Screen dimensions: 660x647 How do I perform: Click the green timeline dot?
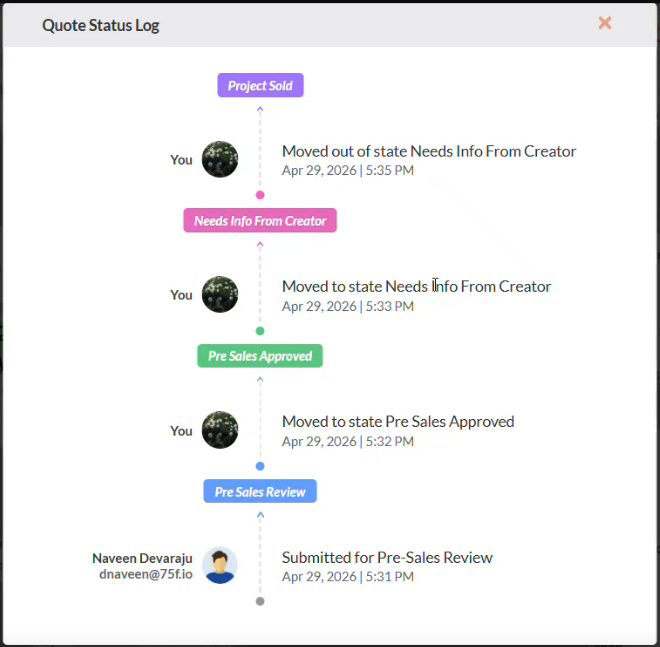coord(260,331)
